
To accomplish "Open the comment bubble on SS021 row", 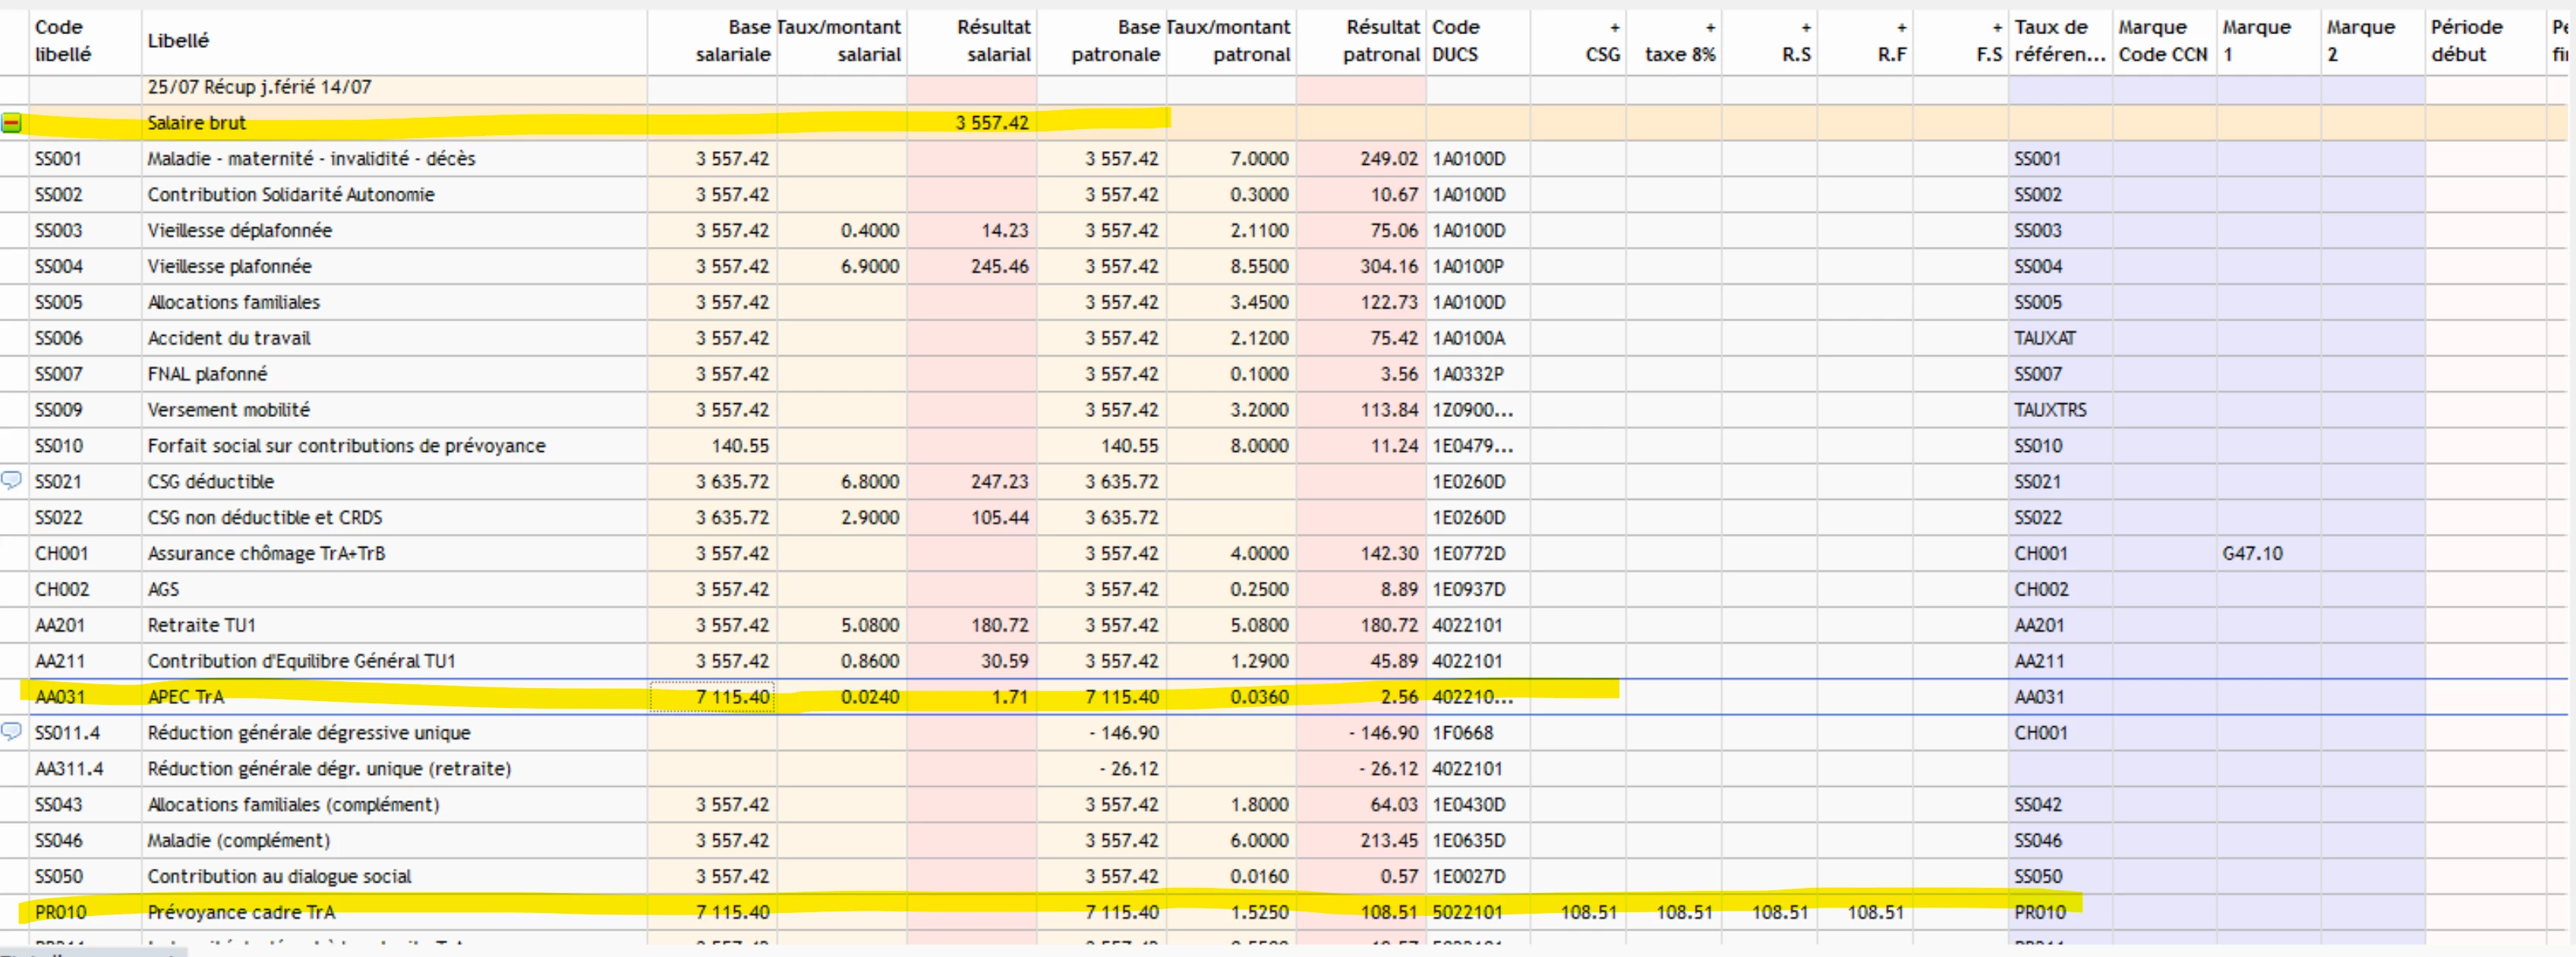I will pos(11,481).
